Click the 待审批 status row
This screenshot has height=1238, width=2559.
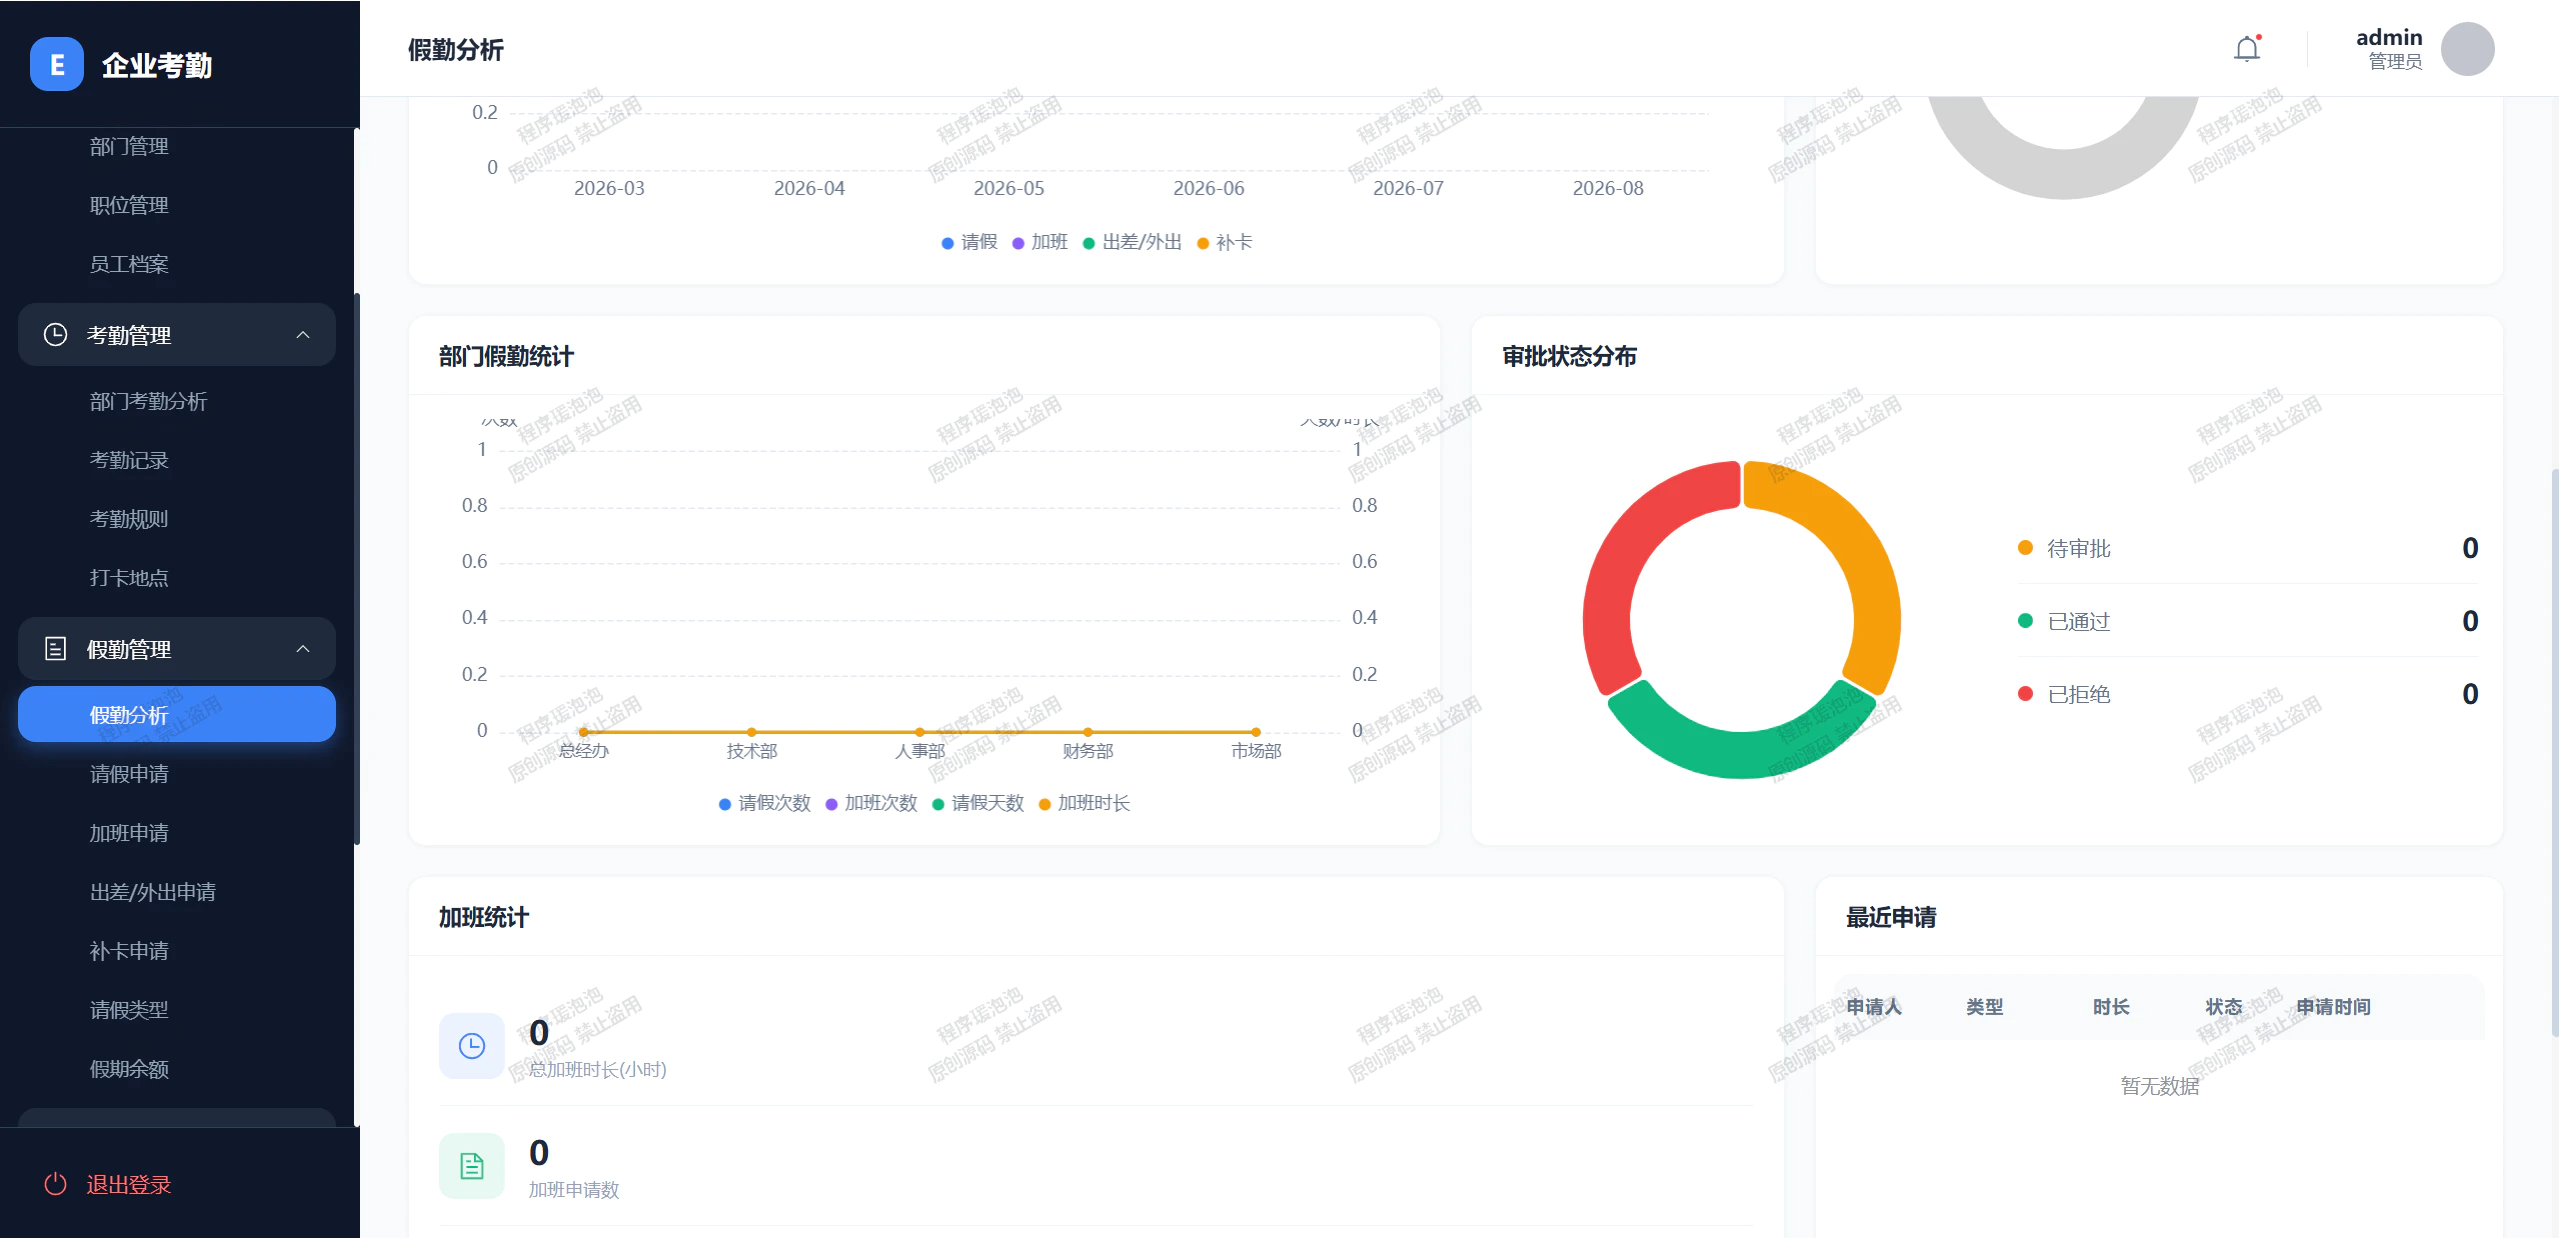tap(2248, 548)
